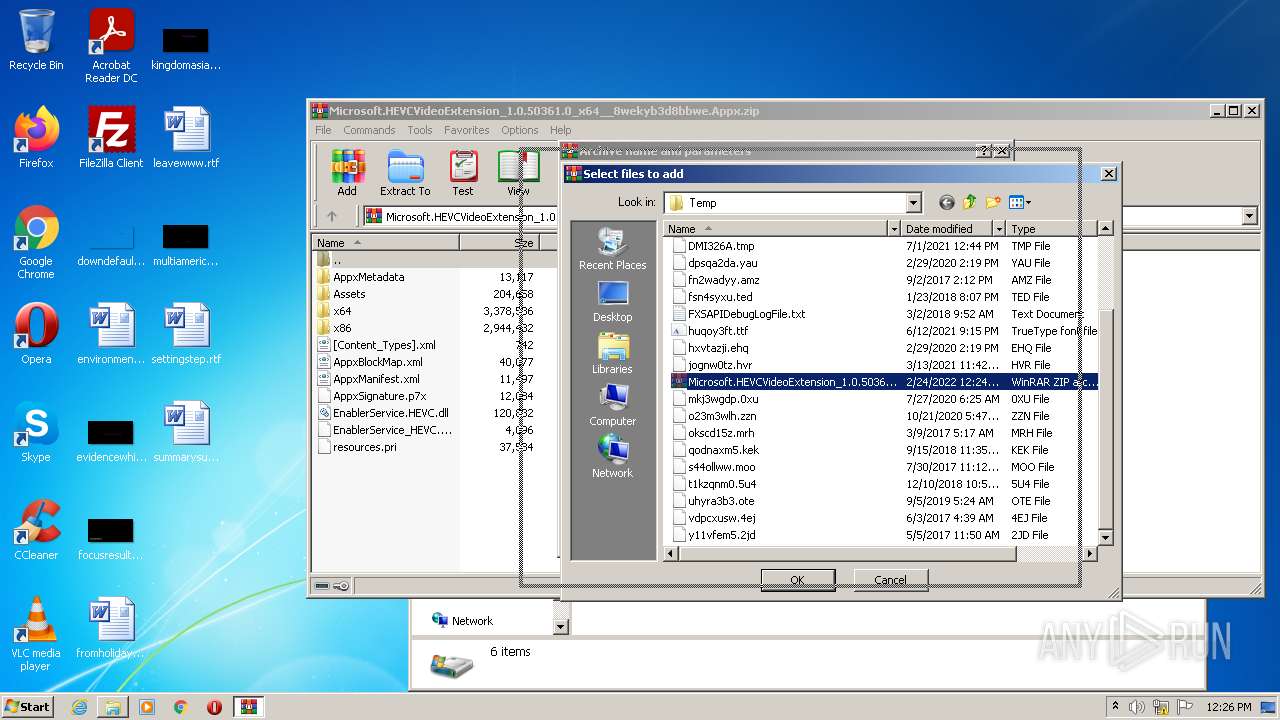The width and height of the screenshot is (1280, 720).
Task: Show hidden icons tray arrow
Action: (1116, 707)
